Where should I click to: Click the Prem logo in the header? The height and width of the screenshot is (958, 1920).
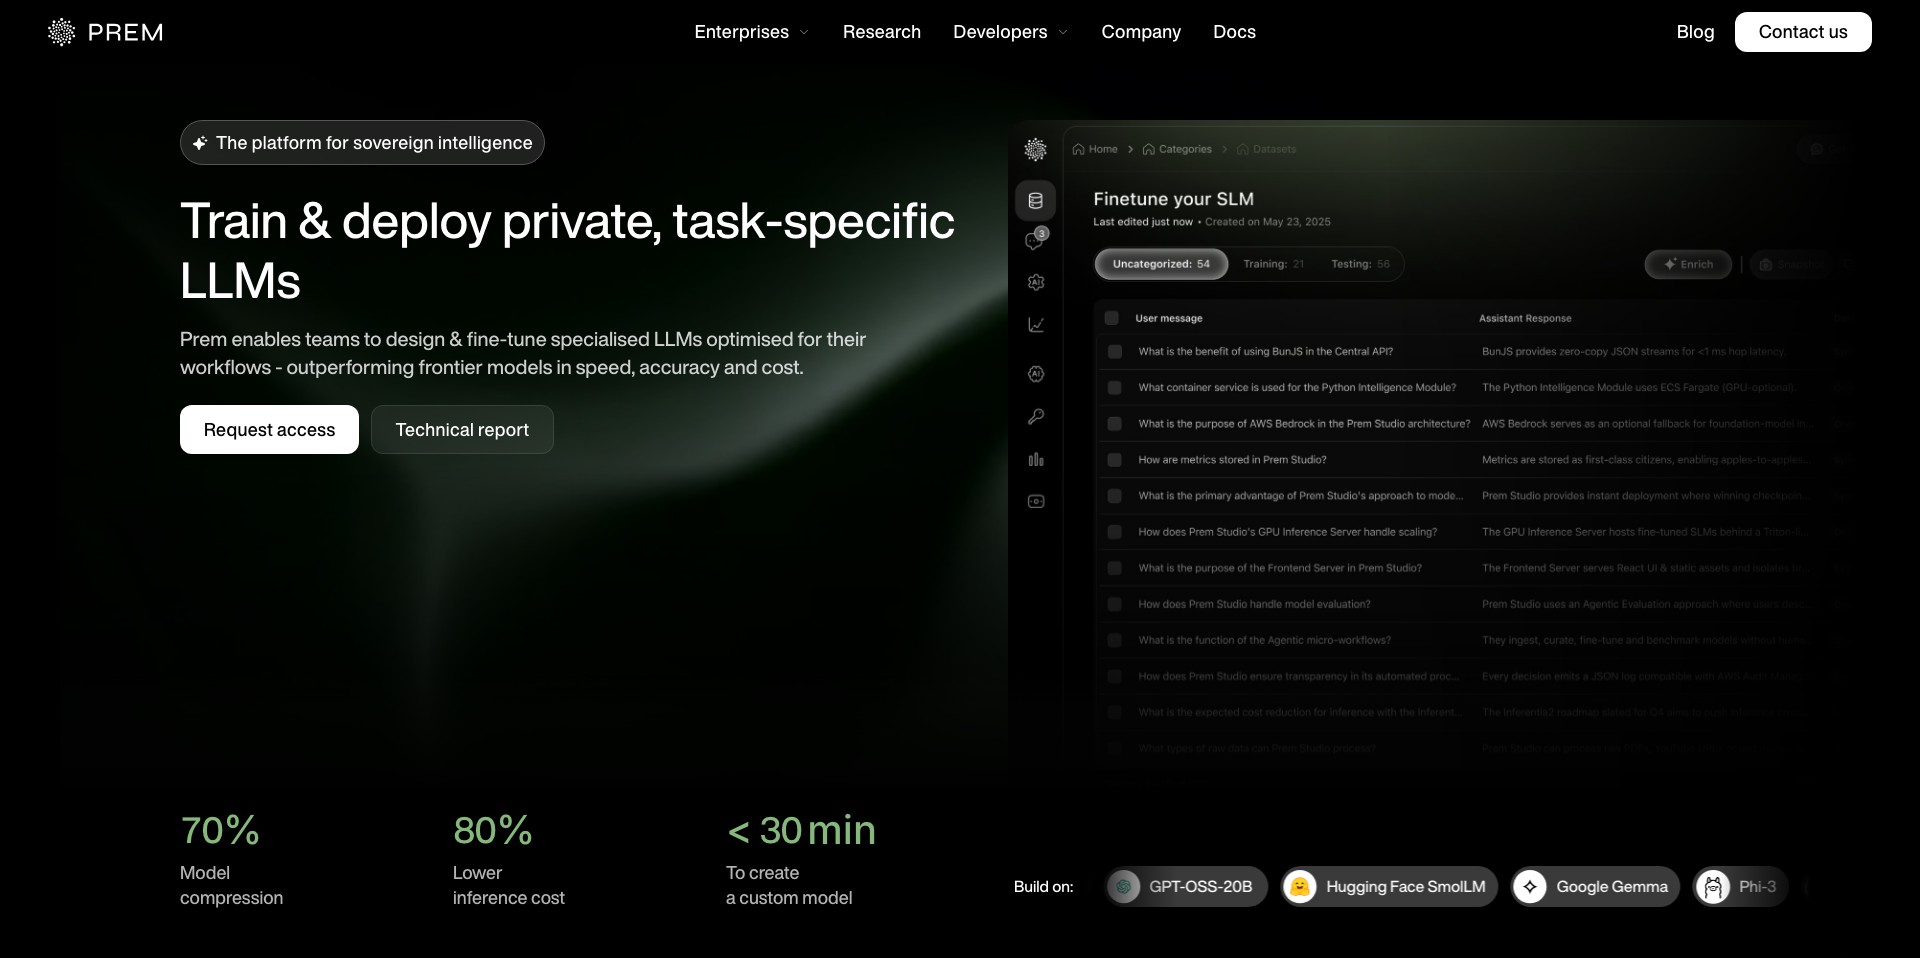(105, 32)
